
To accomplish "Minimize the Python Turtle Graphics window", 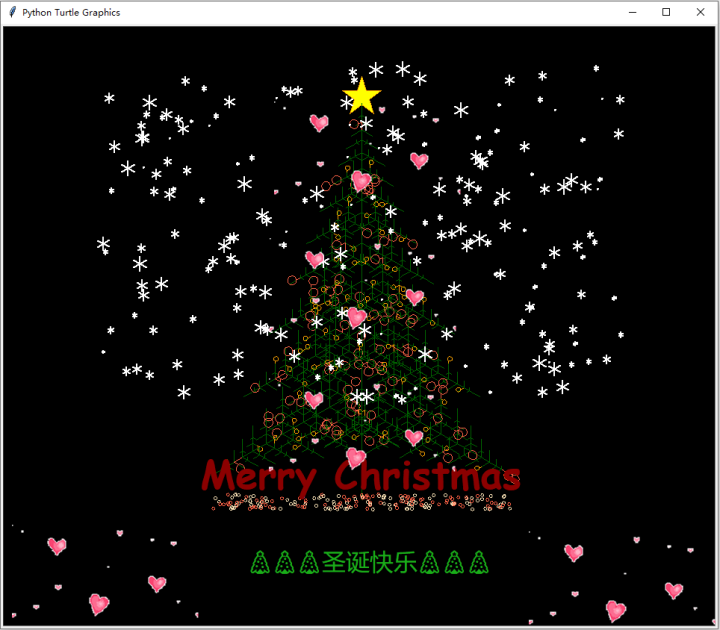I will pos(632,12).
